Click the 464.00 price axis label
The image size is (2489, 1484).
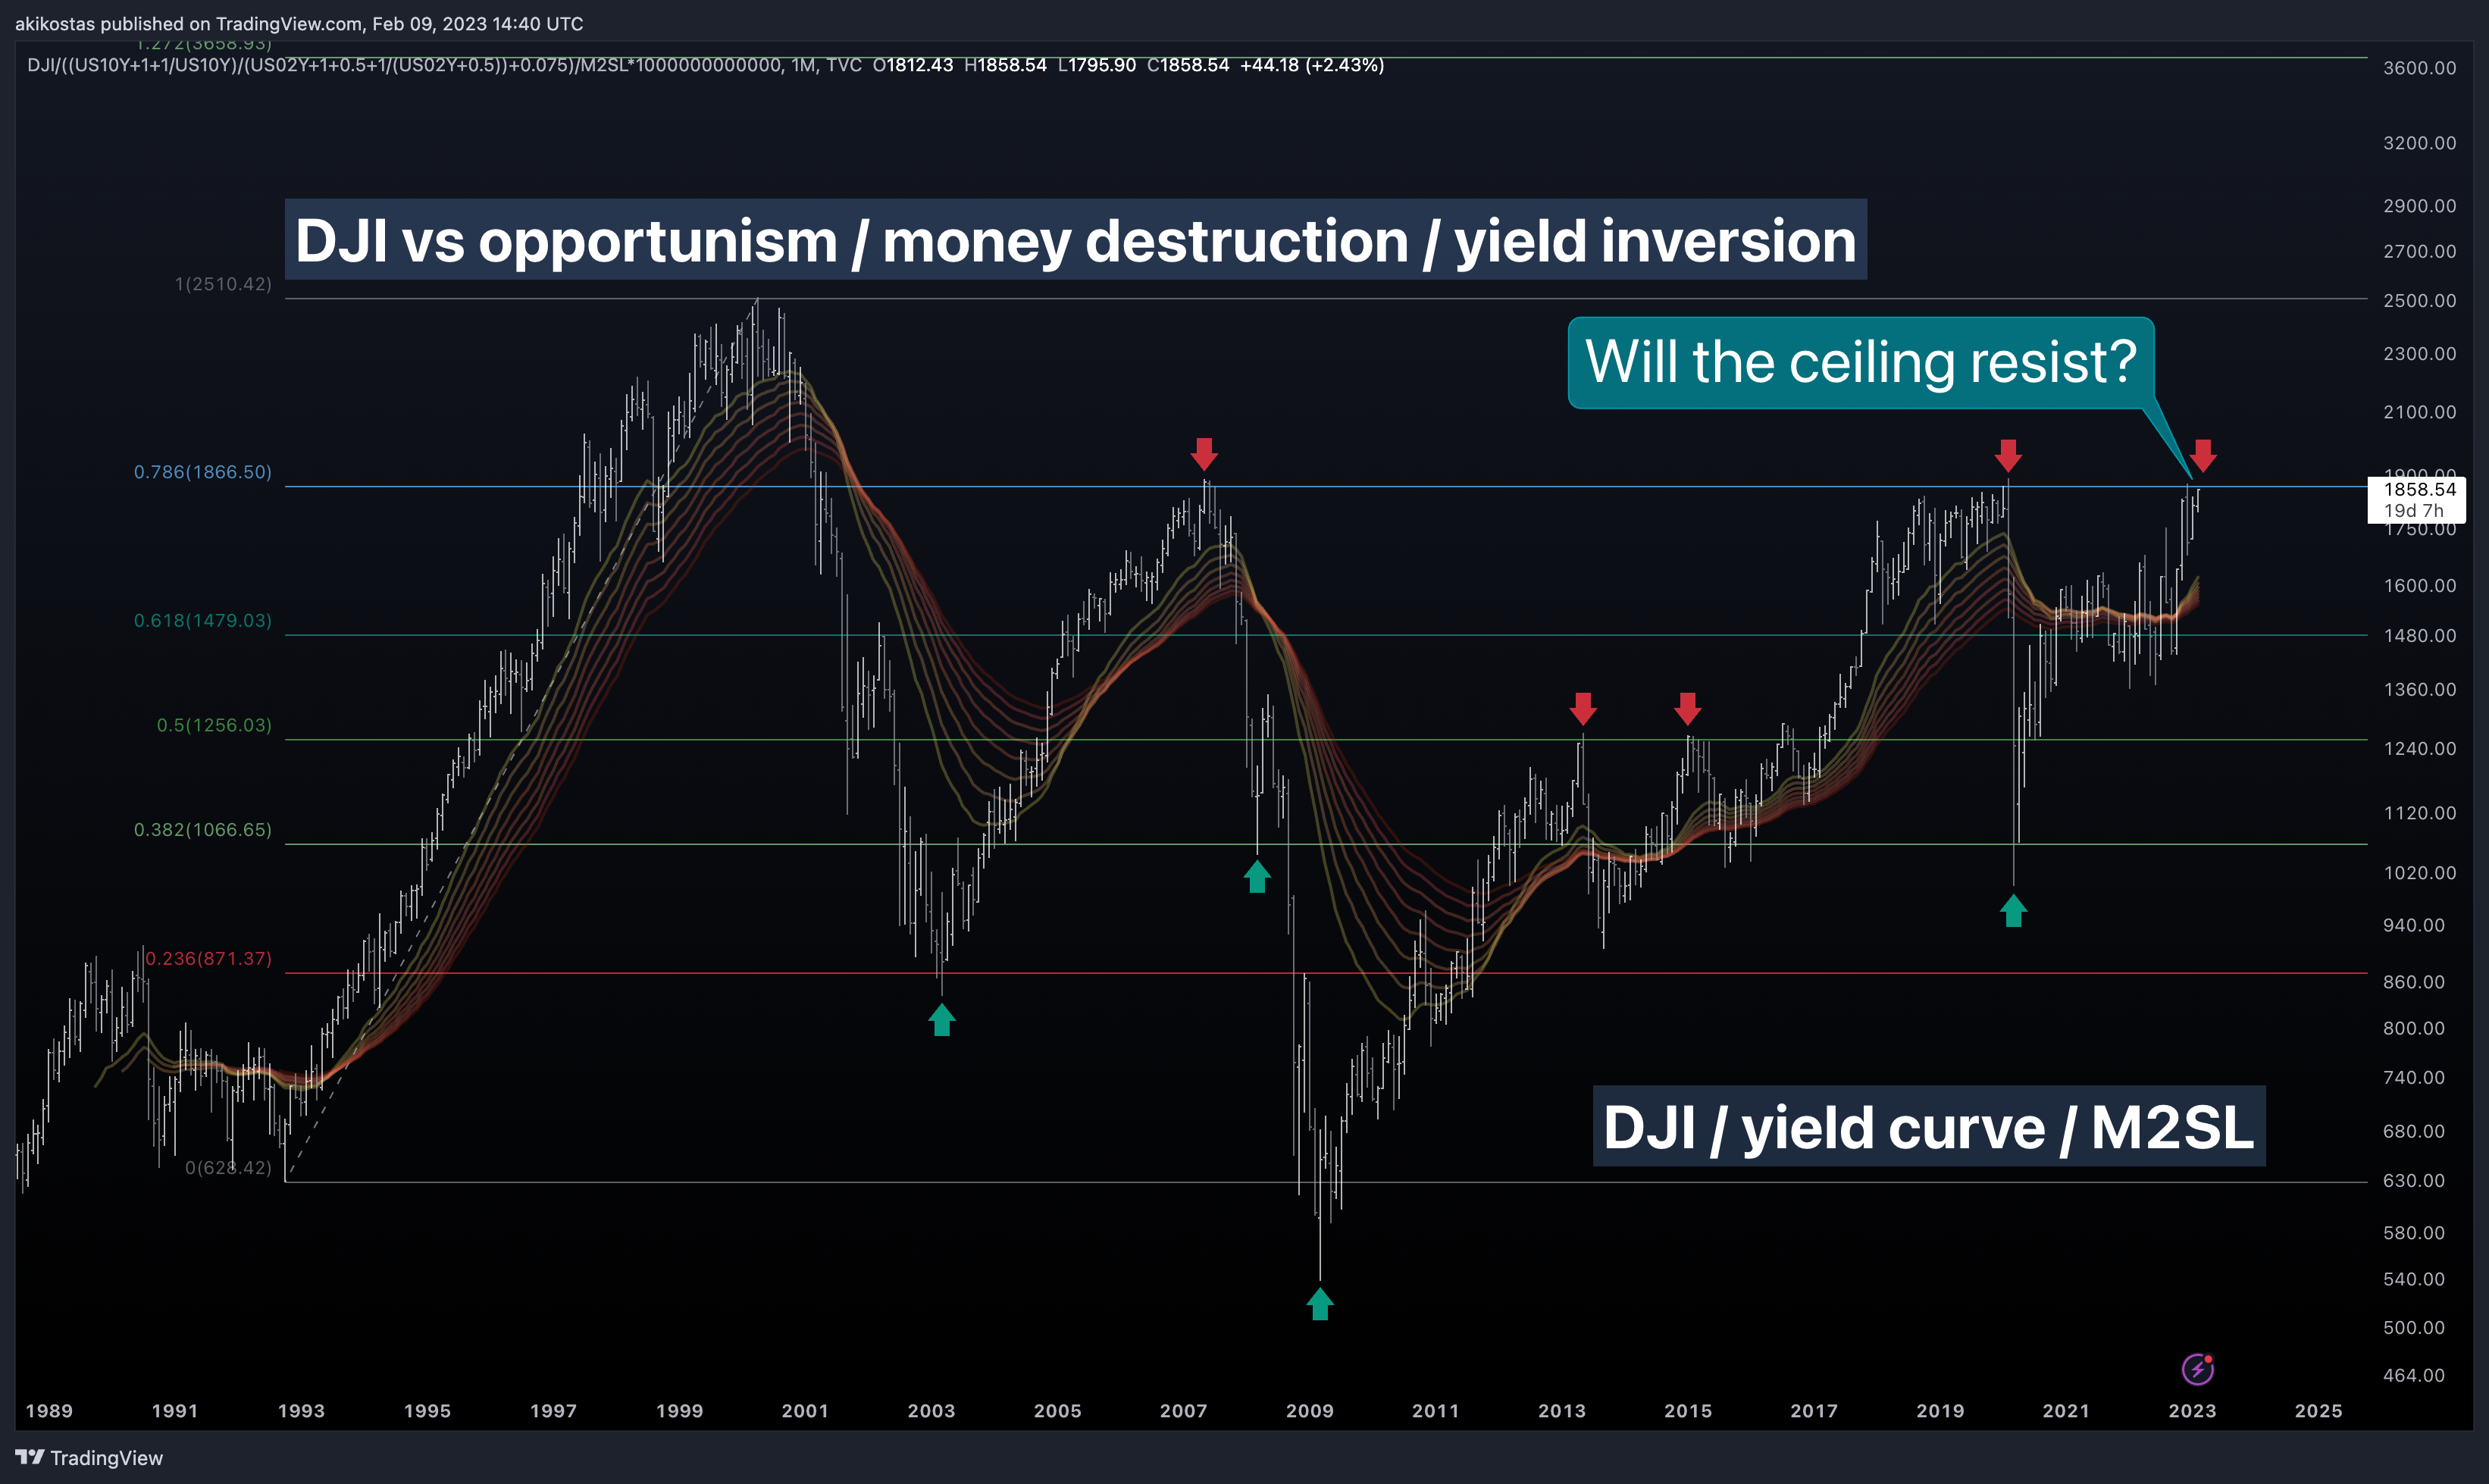pos(2413,1376)
